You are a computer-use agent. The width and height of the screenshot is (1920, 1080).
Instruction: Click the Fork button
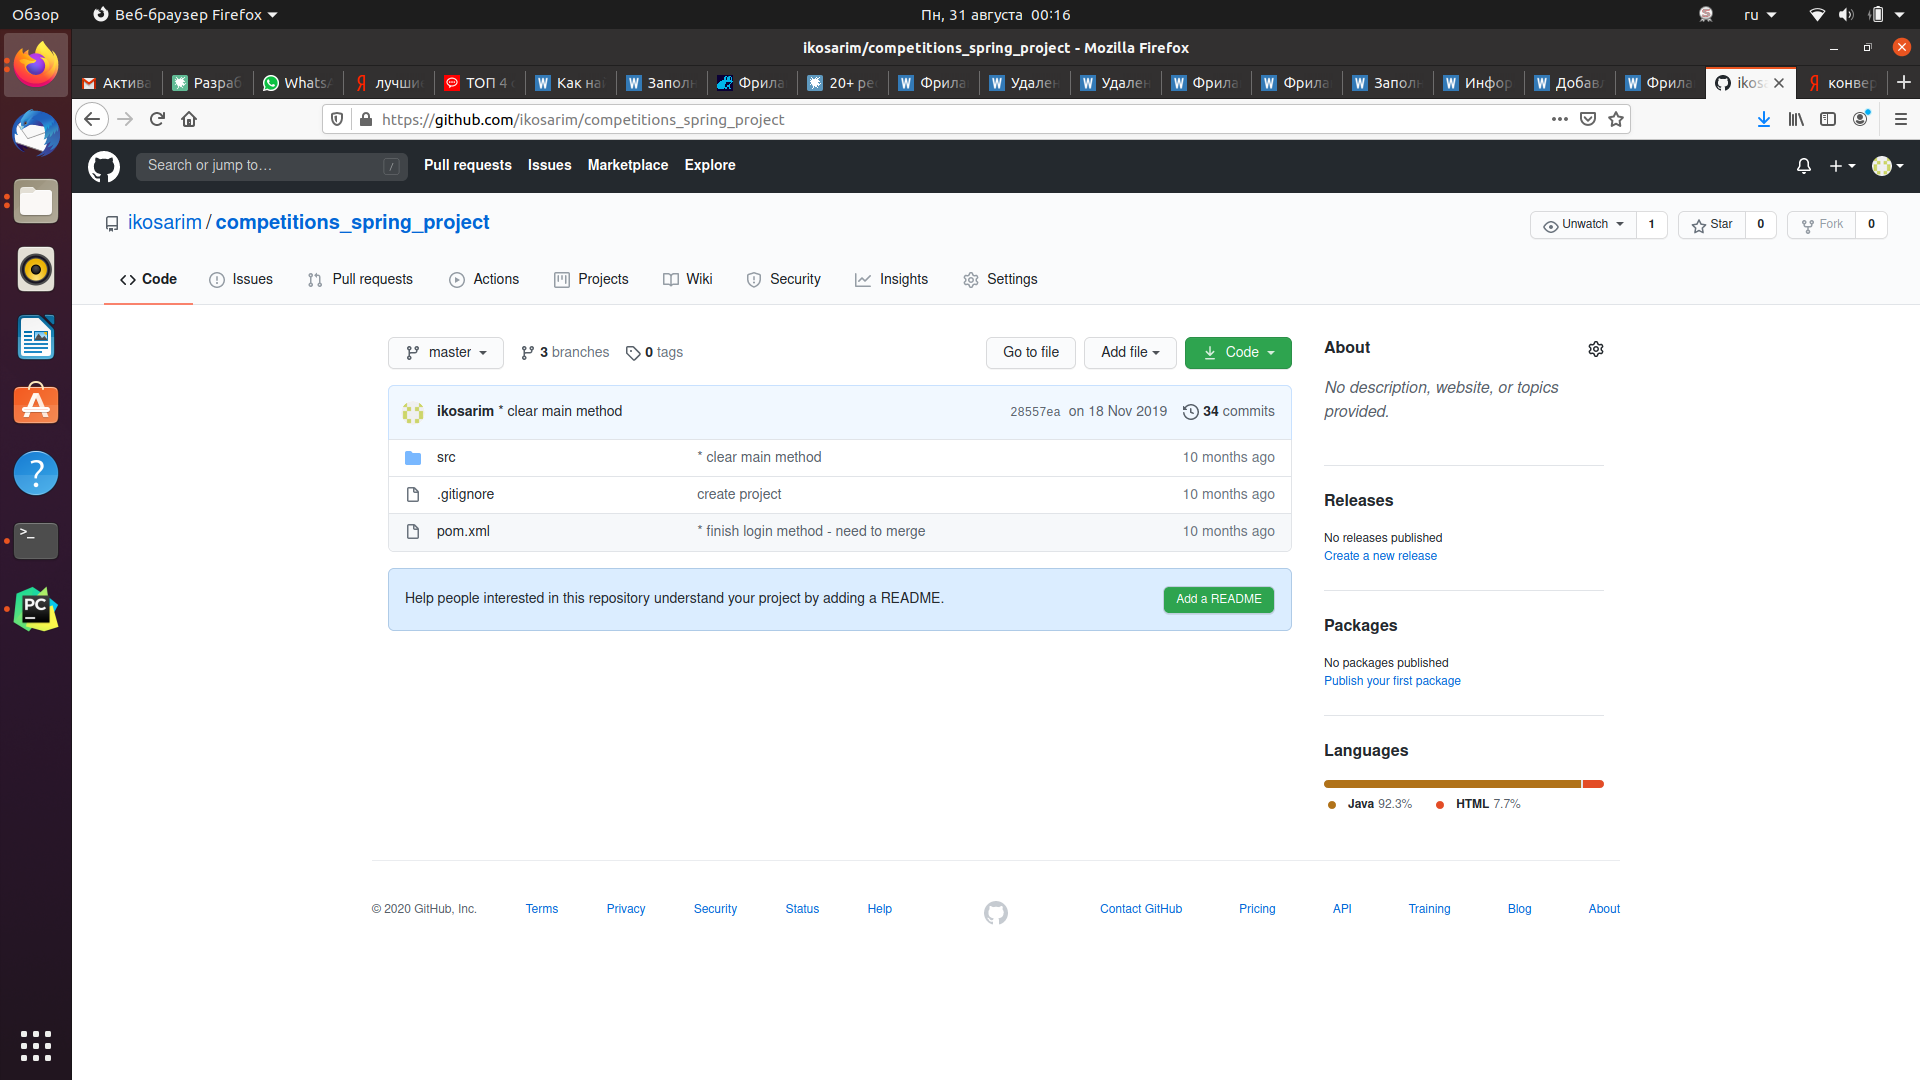click(x=1821, y=225)
